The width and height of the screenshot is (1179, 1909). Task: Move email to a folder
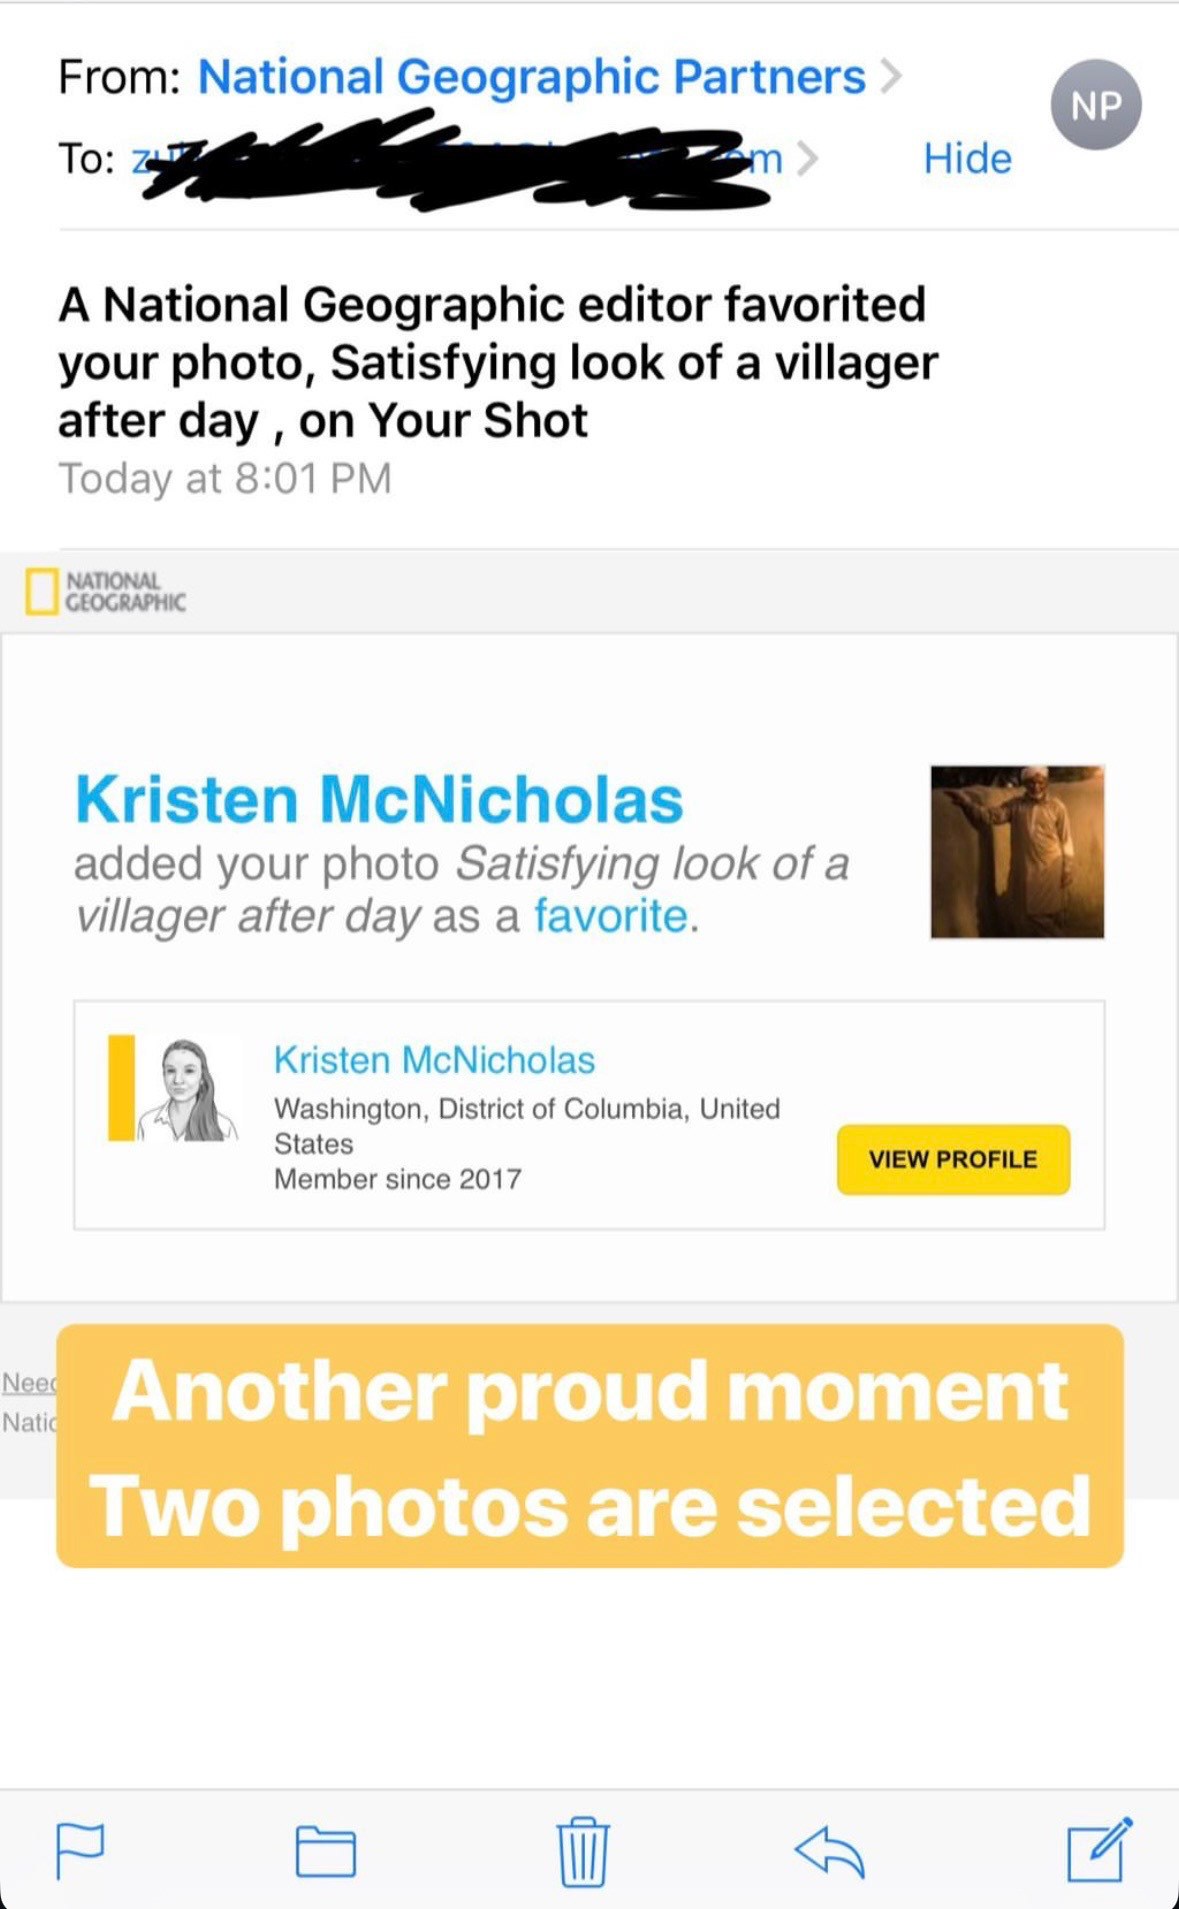click(x=325, y=1850)
